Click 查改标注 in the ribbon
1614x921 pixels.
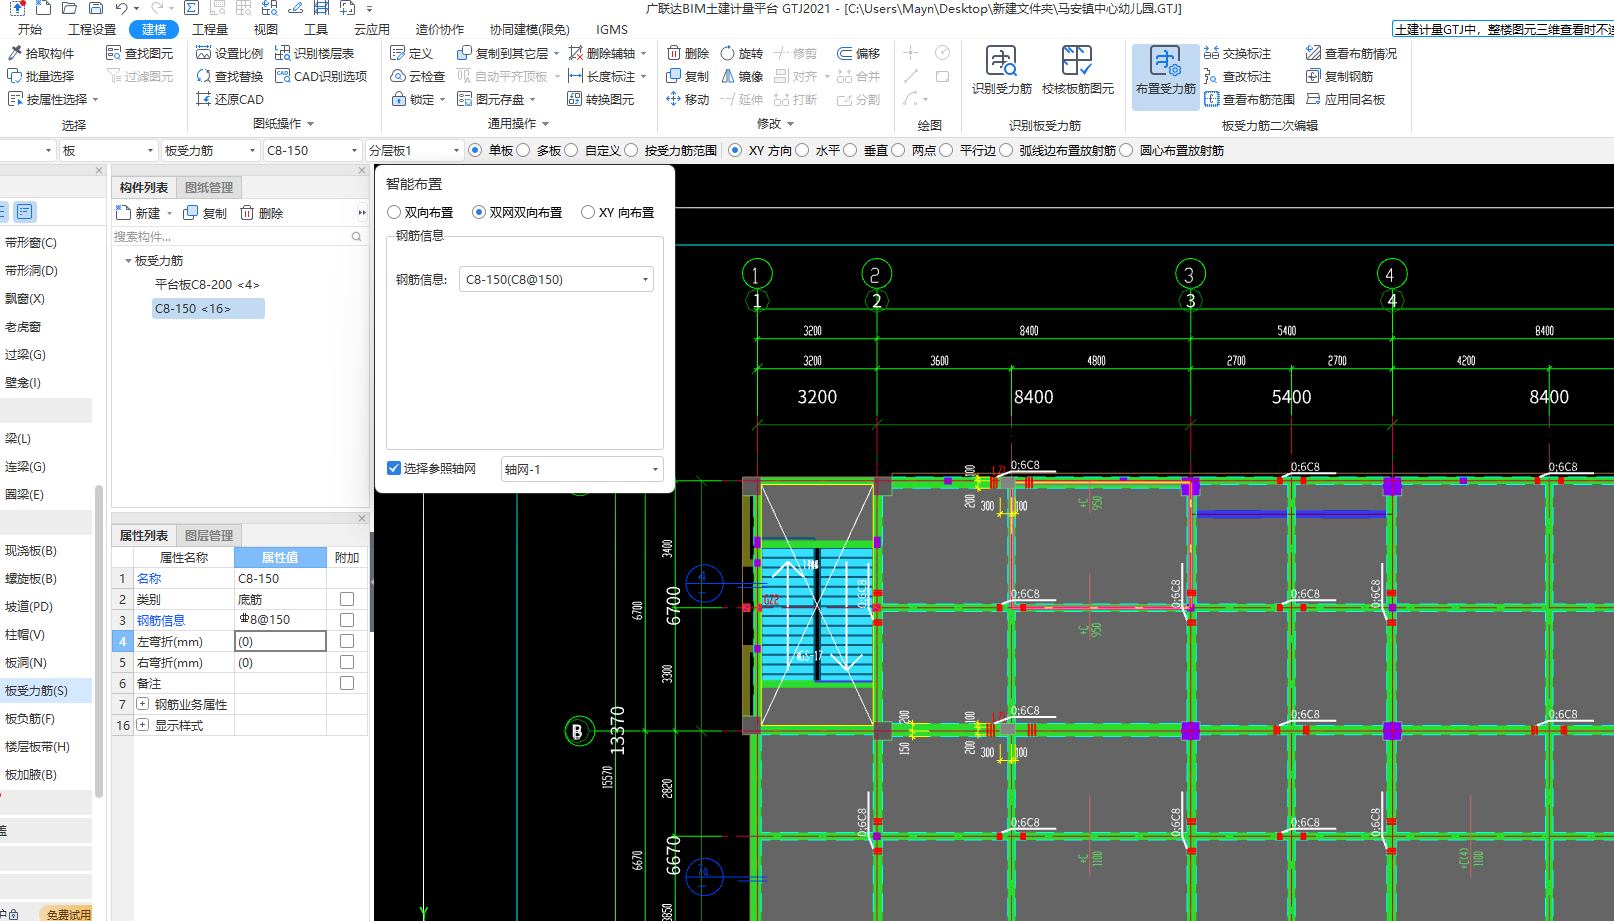1238,76
